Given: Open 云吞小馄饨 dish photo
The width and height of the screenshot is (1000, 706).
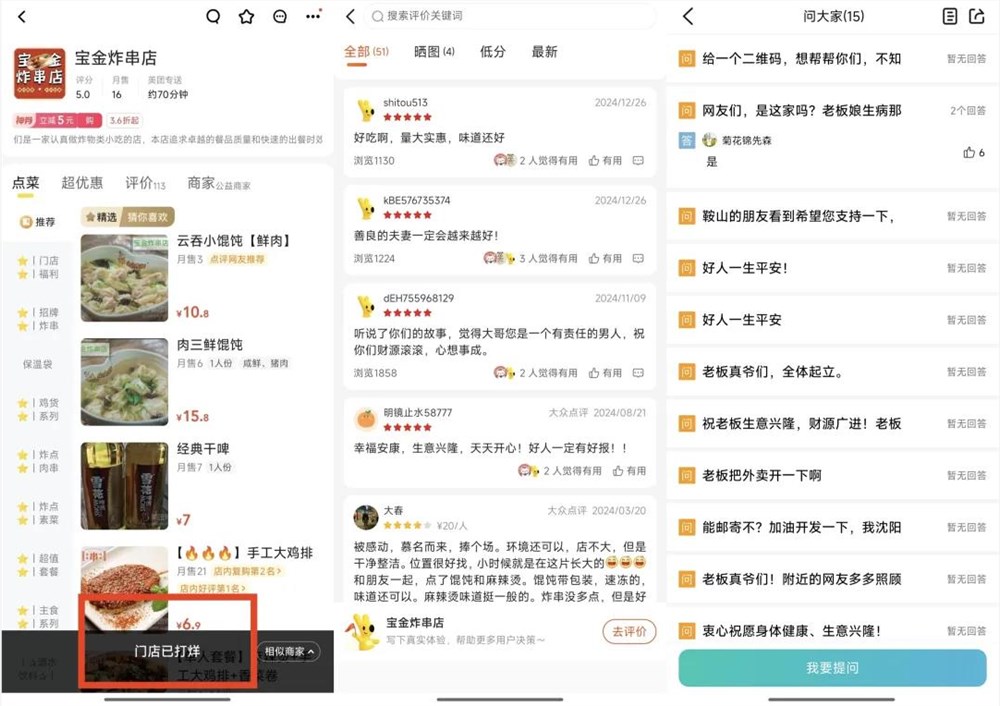Looking at the screenshot, I should (x=124, y=278).
